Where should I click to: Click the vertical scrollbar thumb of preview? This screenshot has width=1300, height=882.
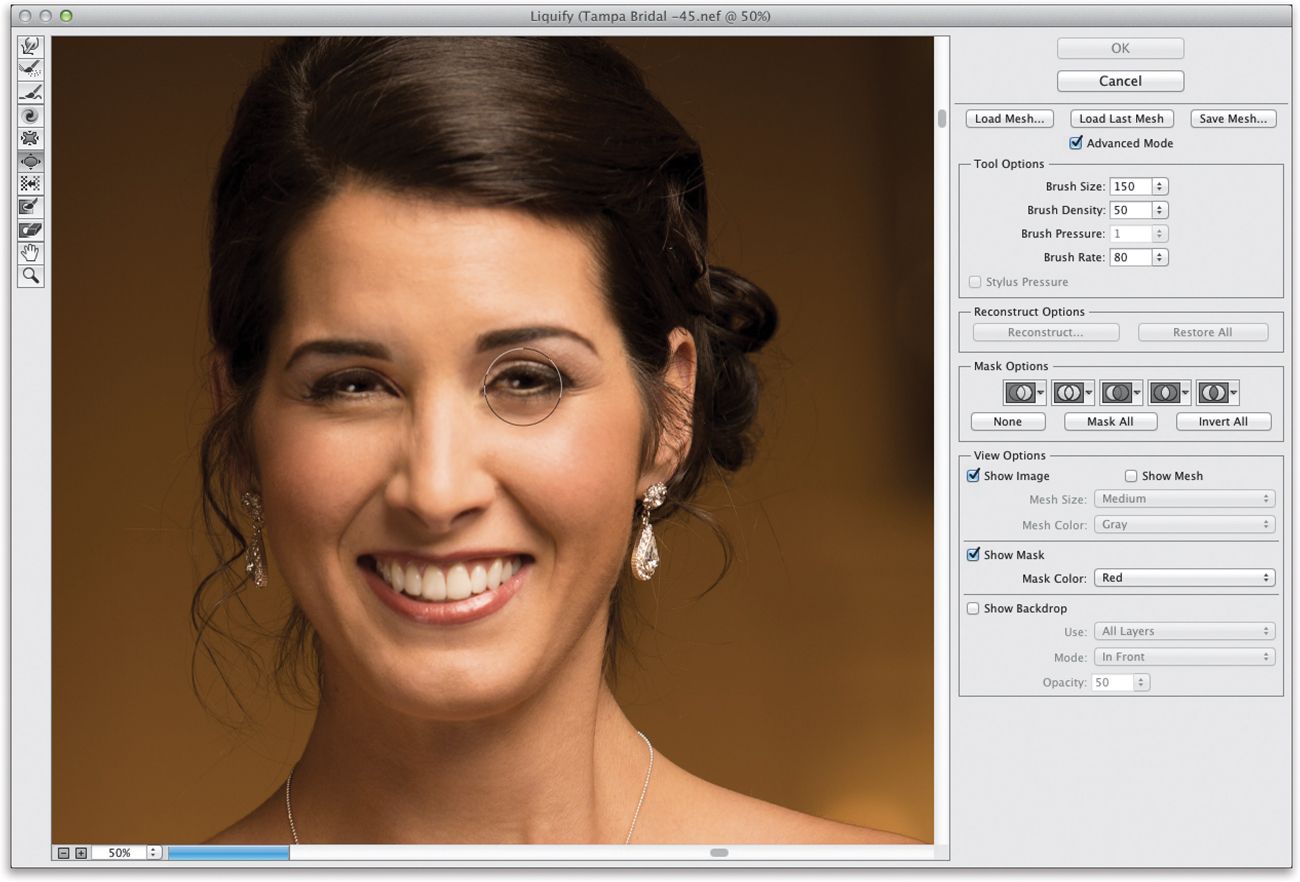click(941, 118)
